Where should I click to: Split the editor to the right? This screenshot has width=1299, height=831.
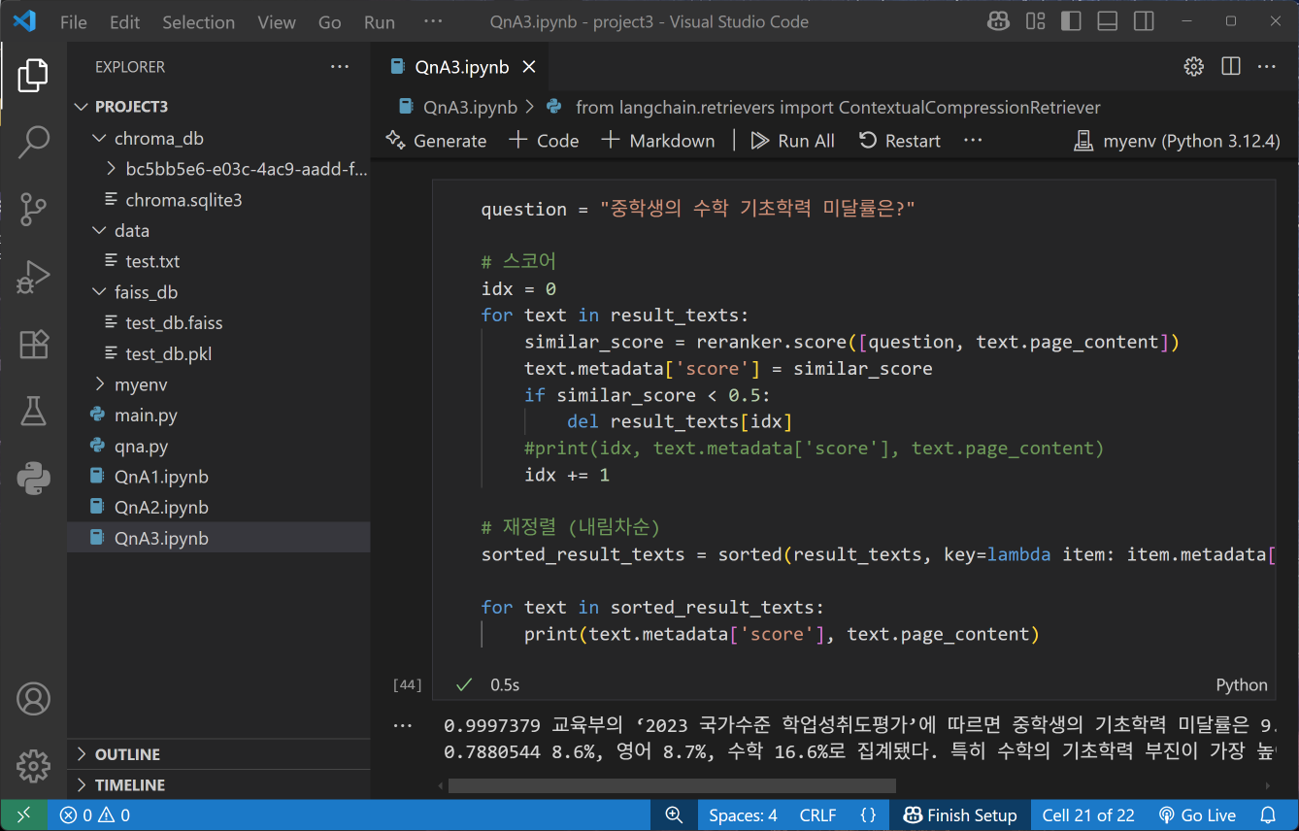pyautogui.click(x=1231, y=67)
